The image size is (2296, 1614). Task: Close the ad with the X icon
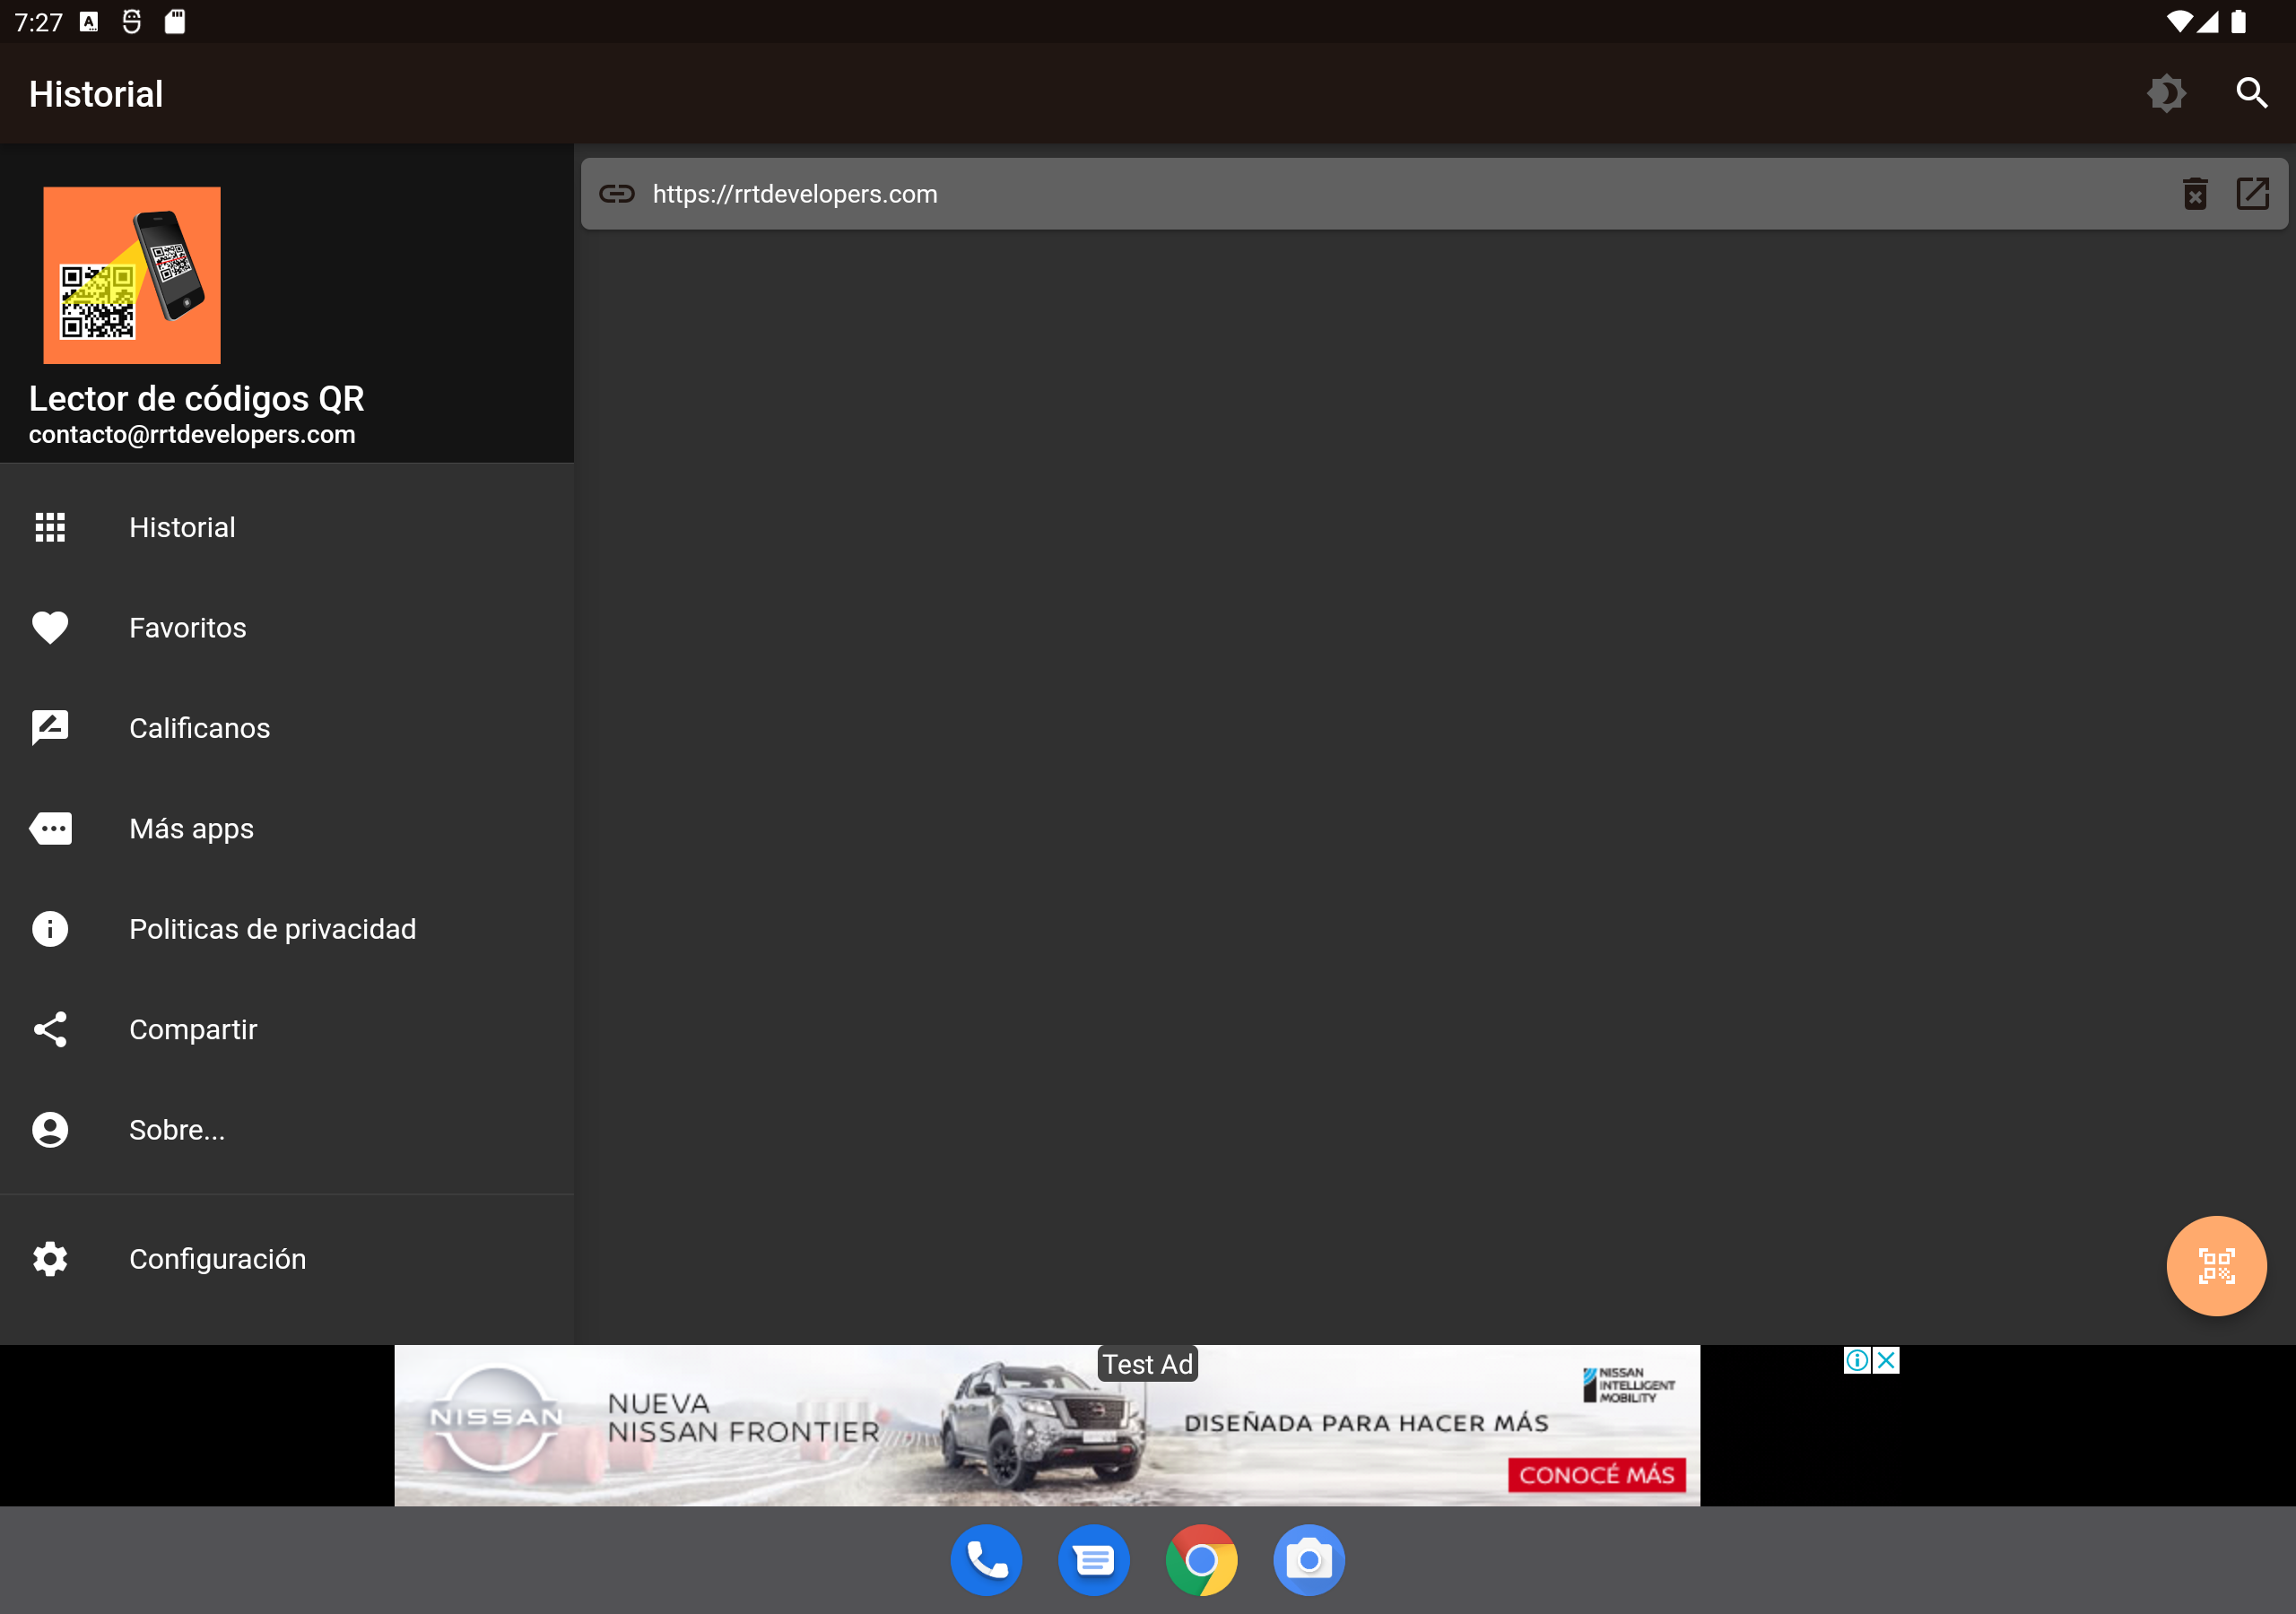tap(1886, 1360)
